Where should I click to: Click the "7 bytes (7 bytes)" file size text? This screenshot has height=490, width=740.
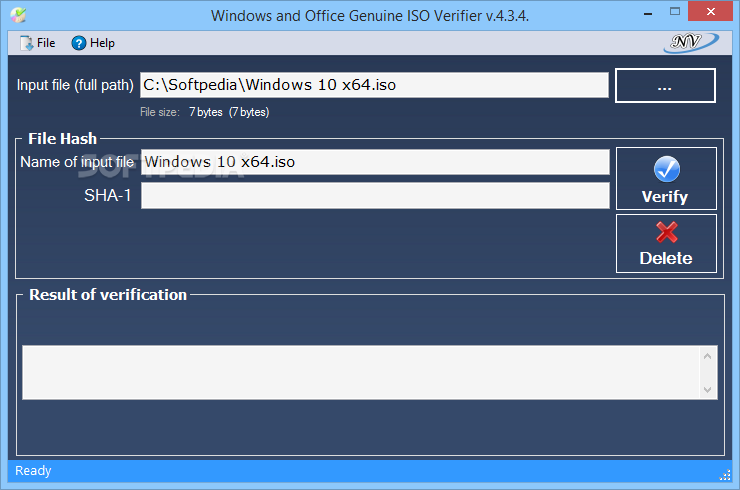[229, 112]
